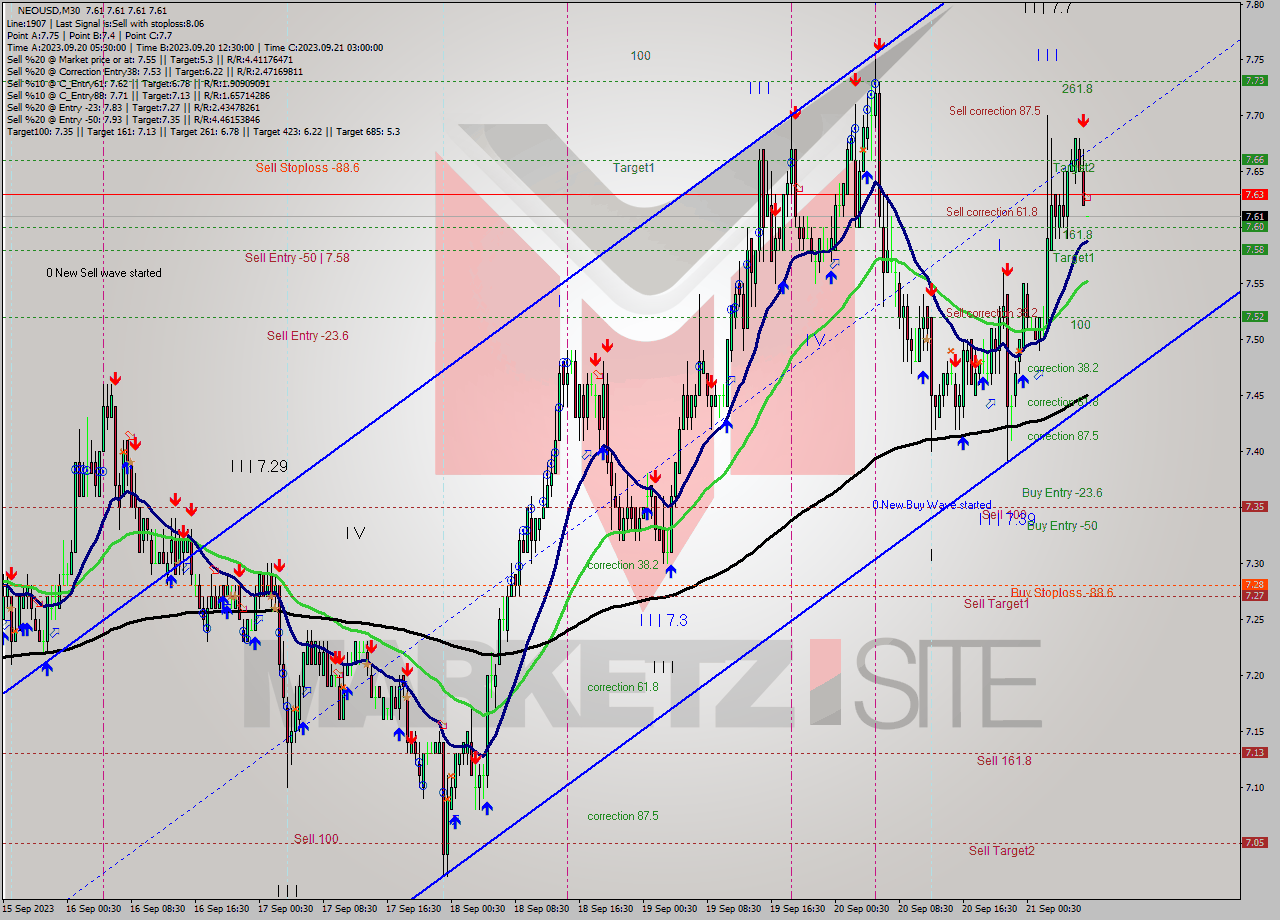Click the black 7.61 current price tag
1280x920 pixels.
[1255, 216]
